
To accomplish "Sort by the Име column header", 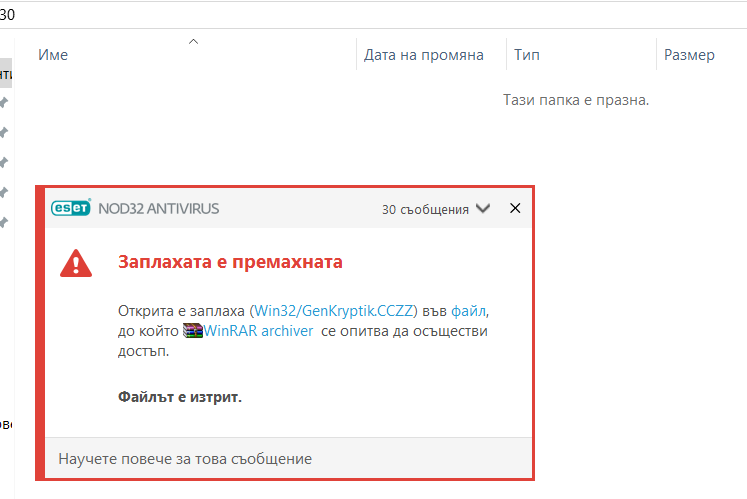I will click(x=53, y=55).
